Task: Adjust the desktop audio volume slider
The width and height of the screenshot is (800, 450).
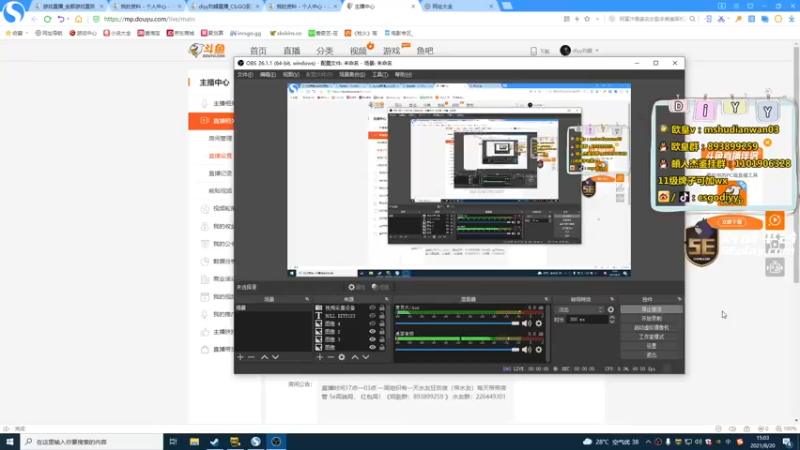Action: tap(457, 349)
